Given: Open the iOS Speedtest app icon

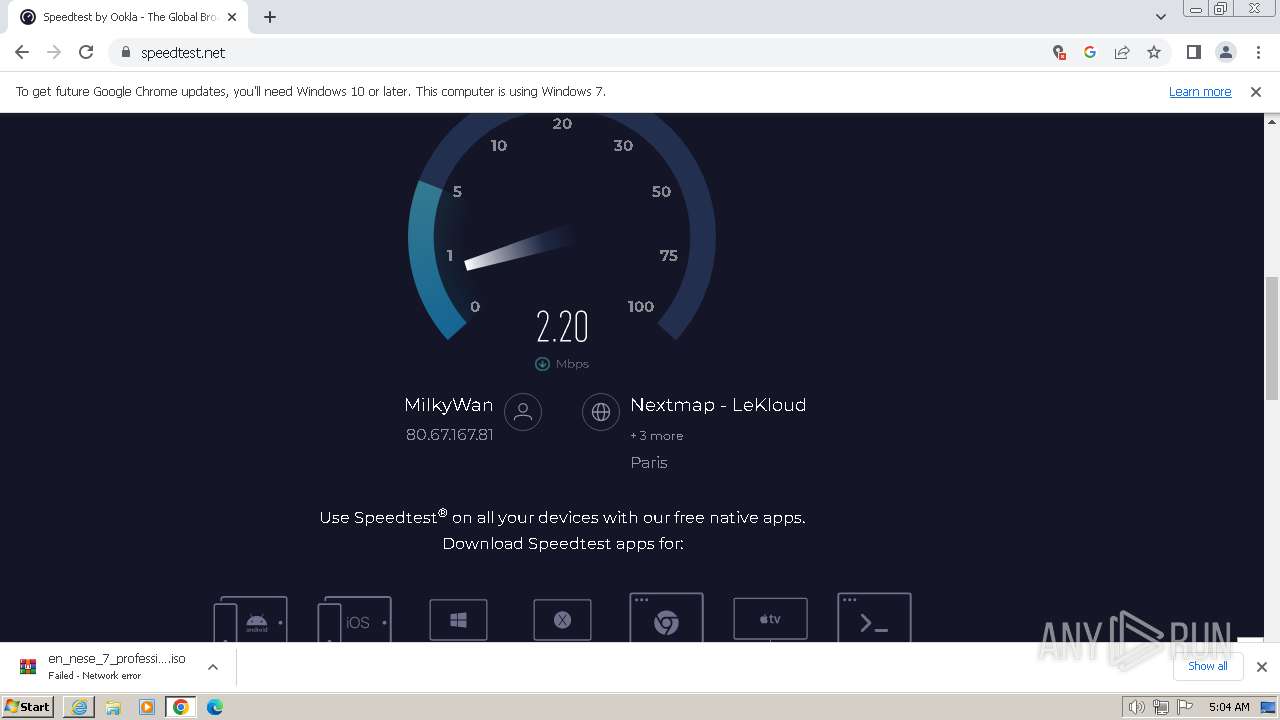Looking at the screenshot, I should 354,619.
